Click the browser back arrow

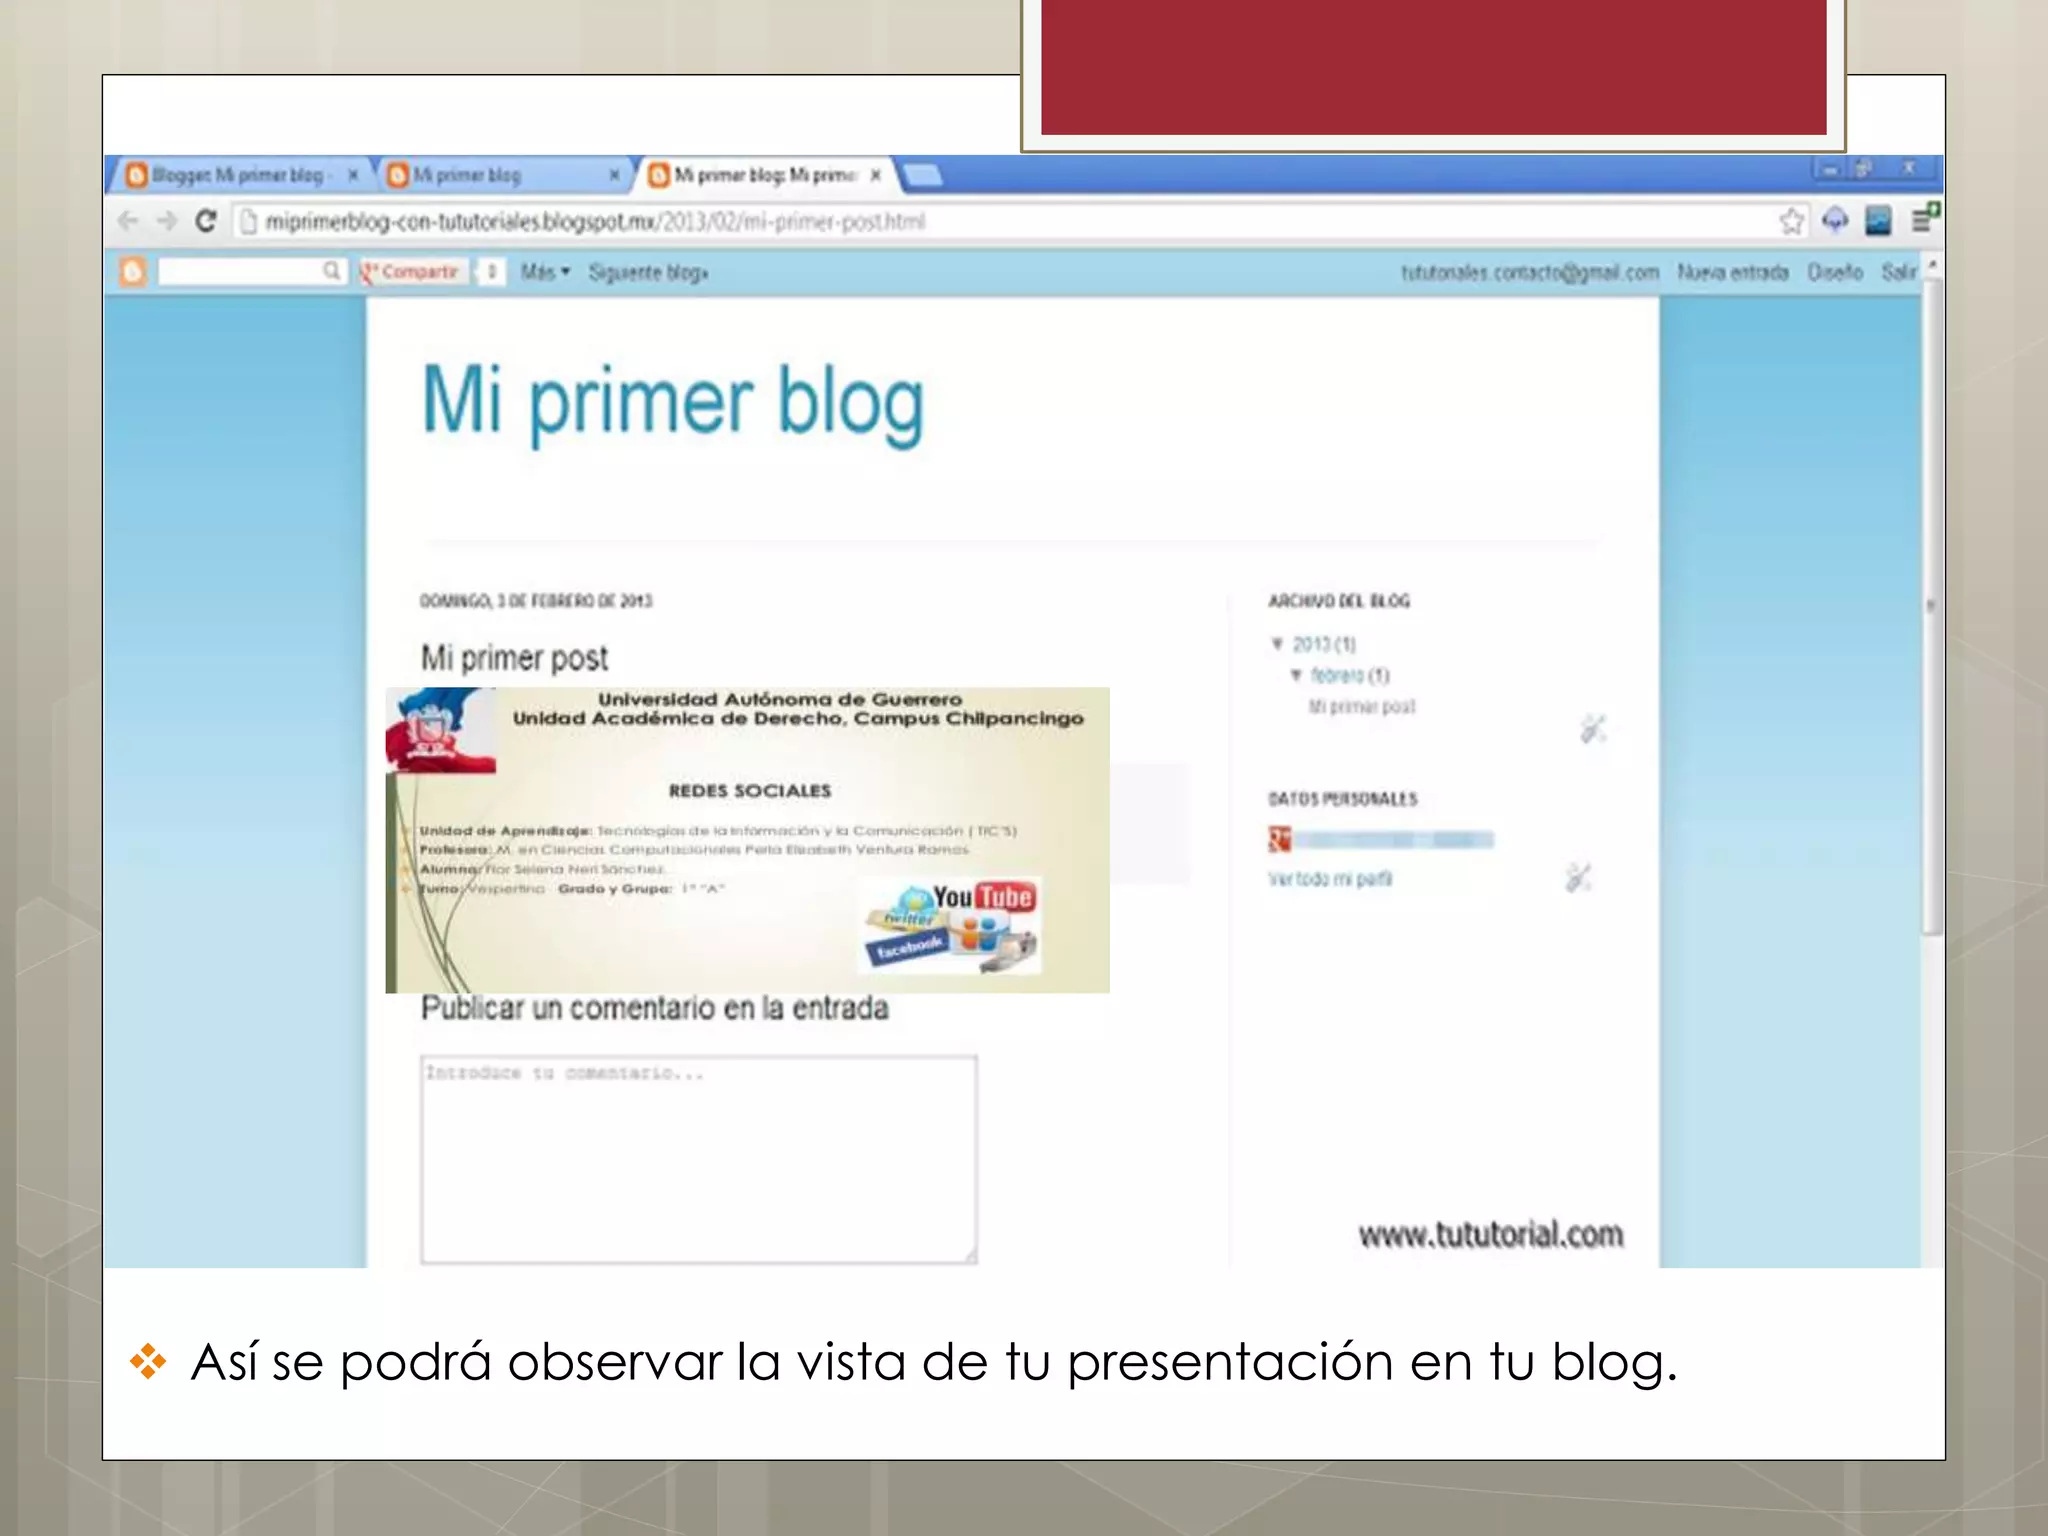click(x=128, y=221)
